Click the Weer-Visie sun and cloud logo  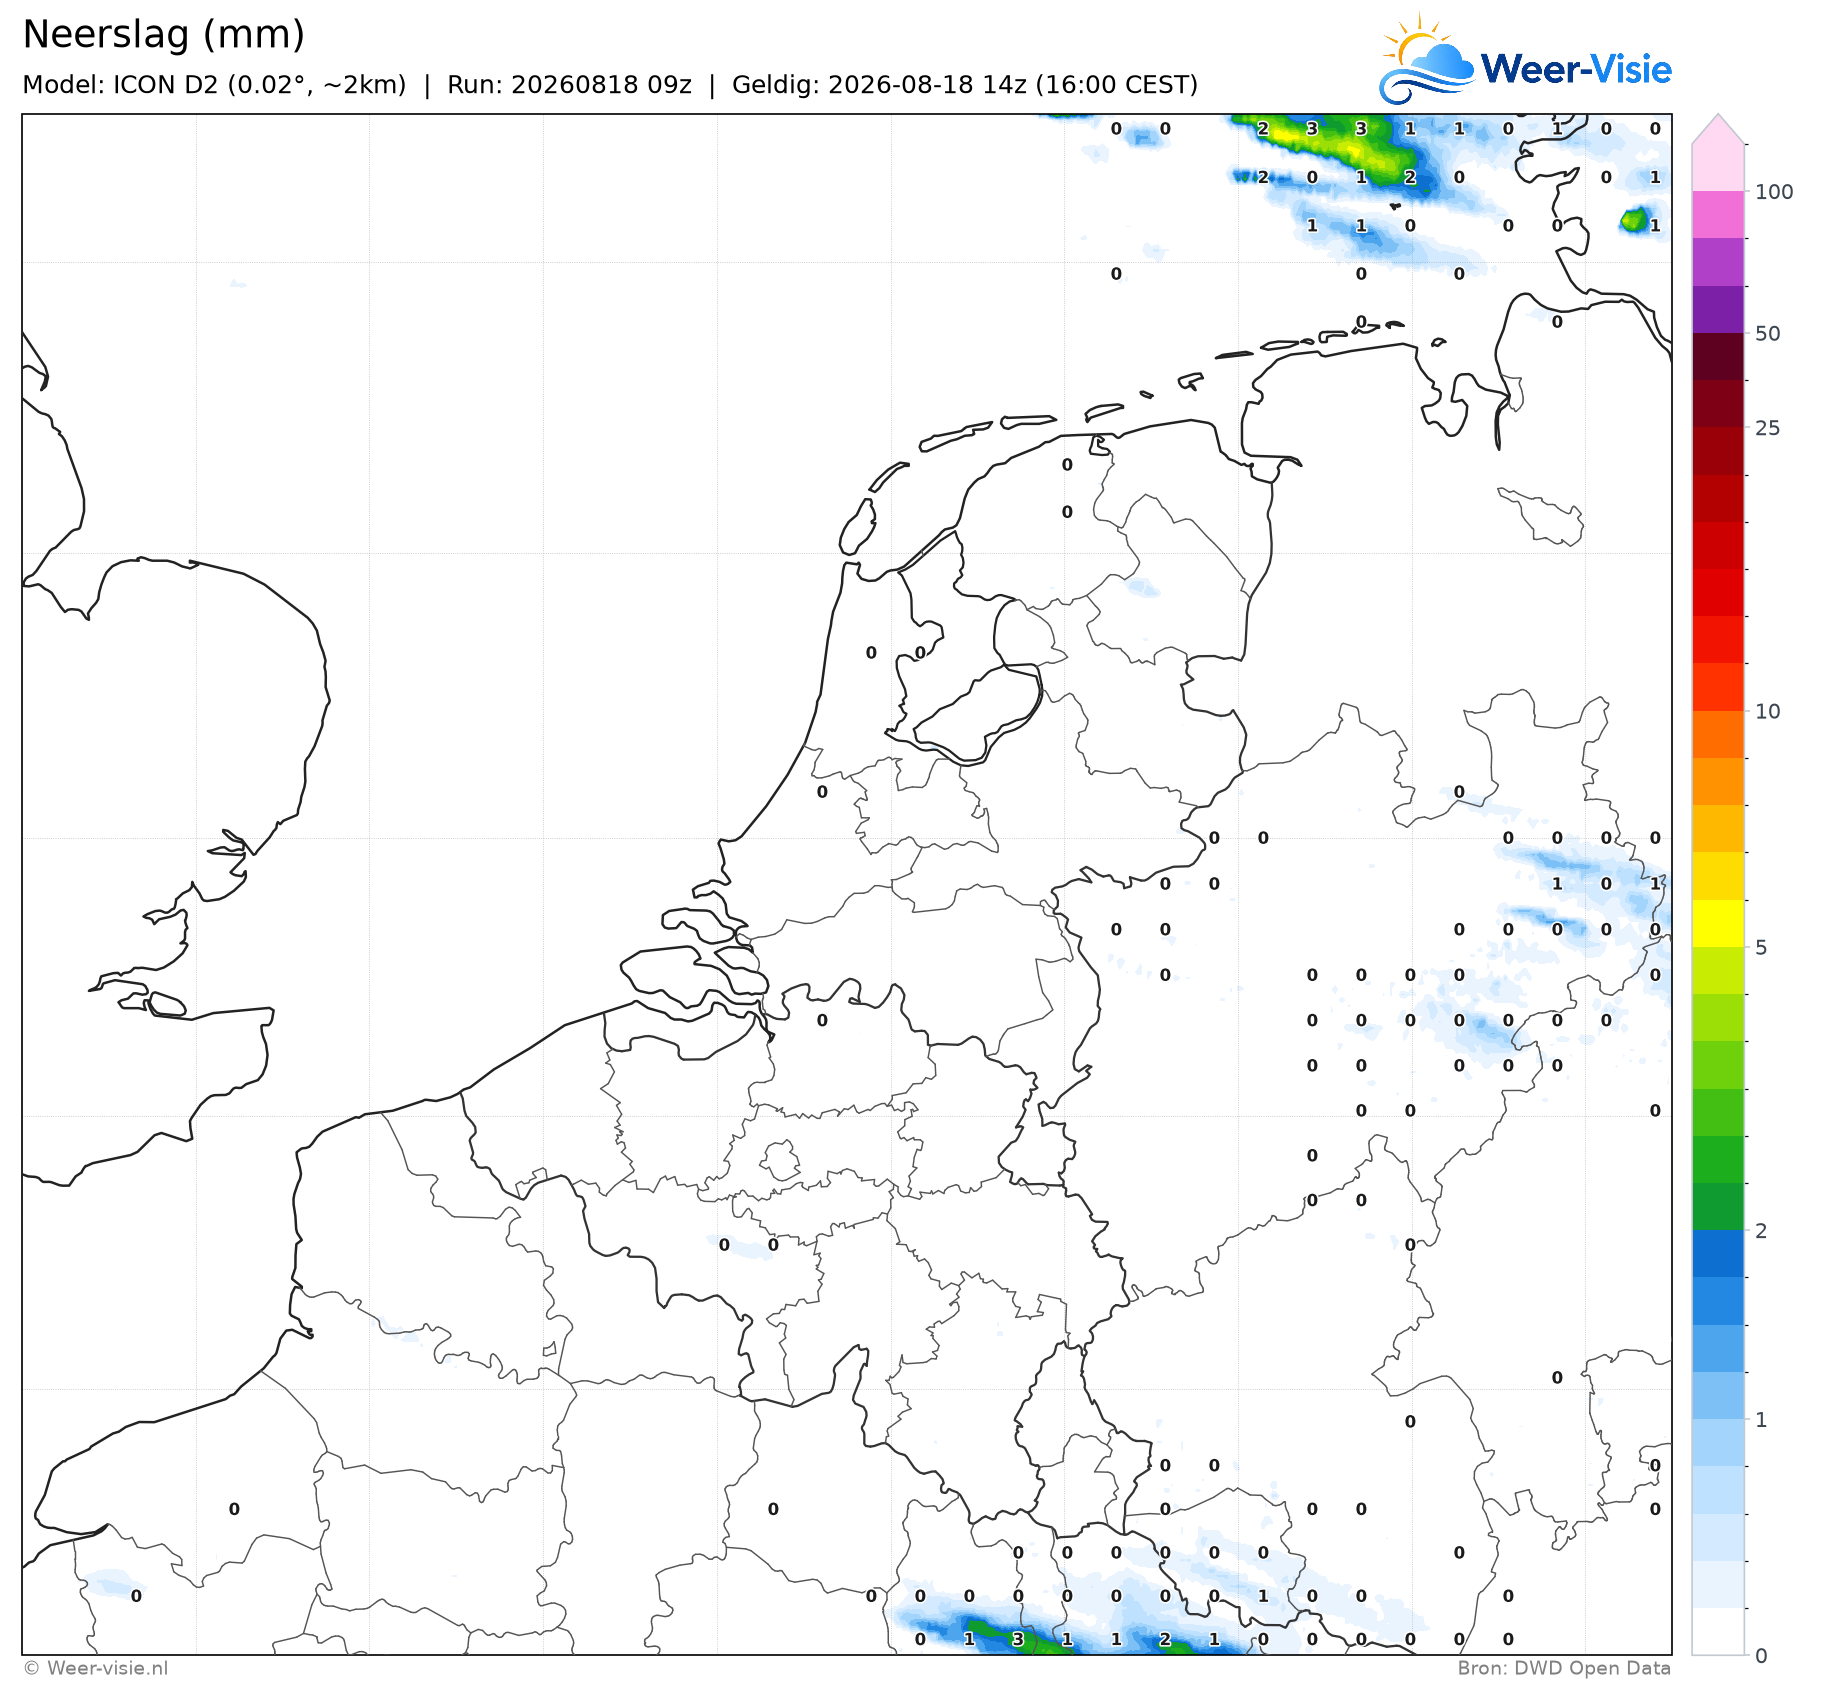(1427, 60)
